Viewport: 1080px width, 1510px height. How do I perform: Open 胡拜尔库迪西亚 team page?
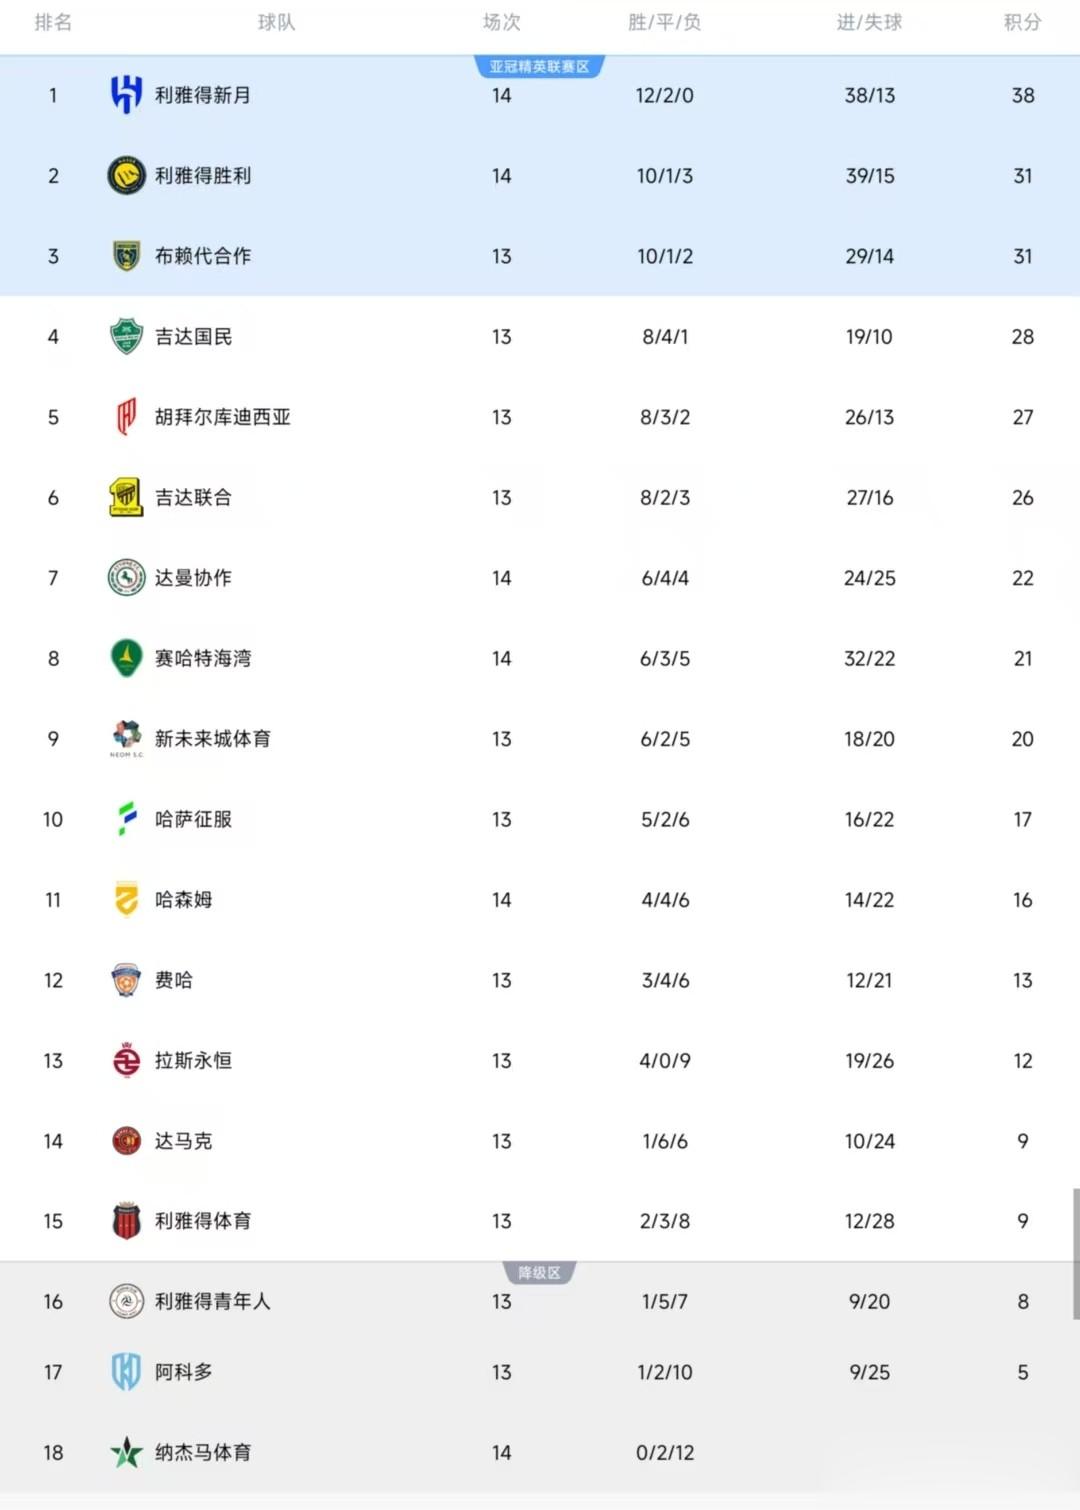tap(222, 417)
